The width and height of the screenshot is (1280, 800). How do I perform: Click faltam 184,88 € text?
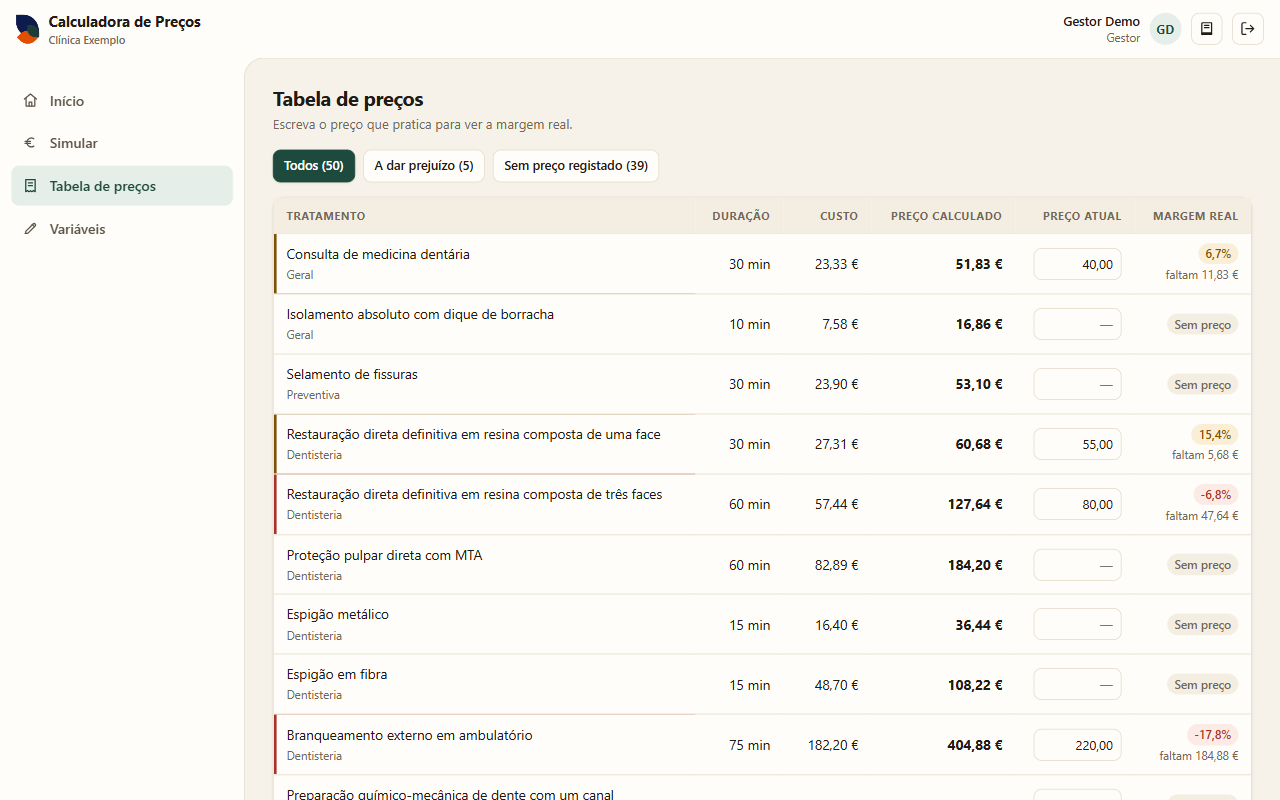(x=1199, y=756)
